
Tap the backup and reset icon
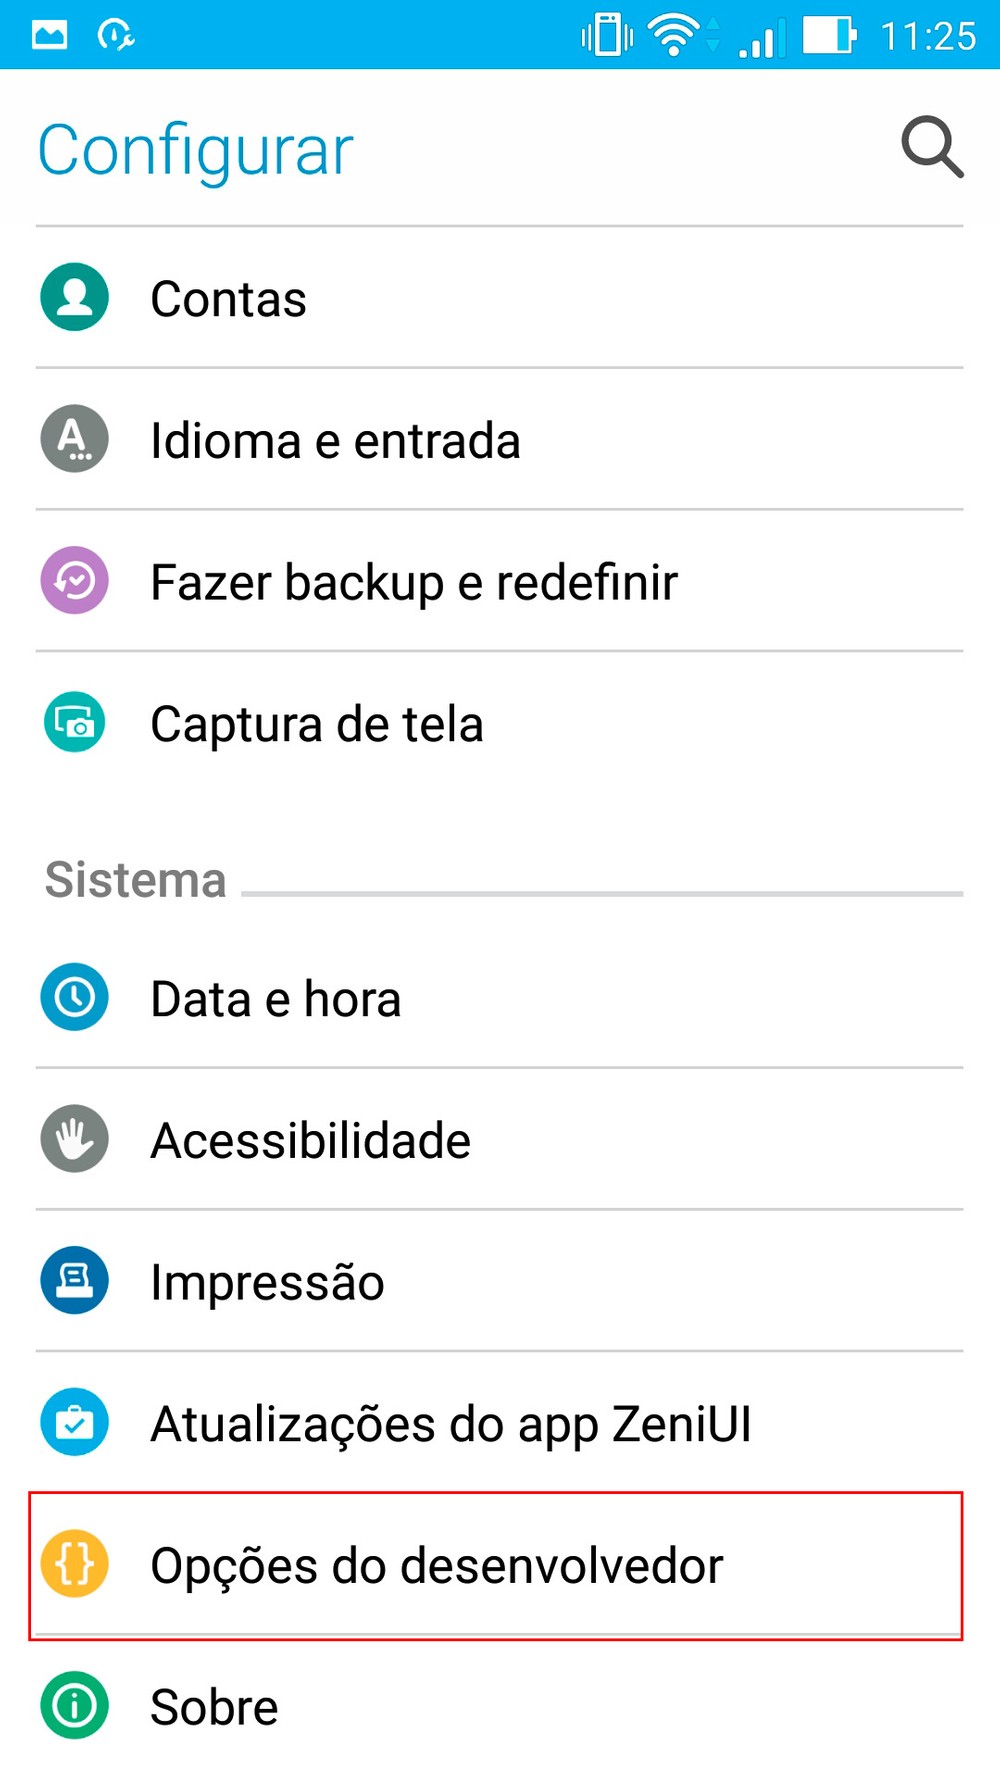[75, 581]
